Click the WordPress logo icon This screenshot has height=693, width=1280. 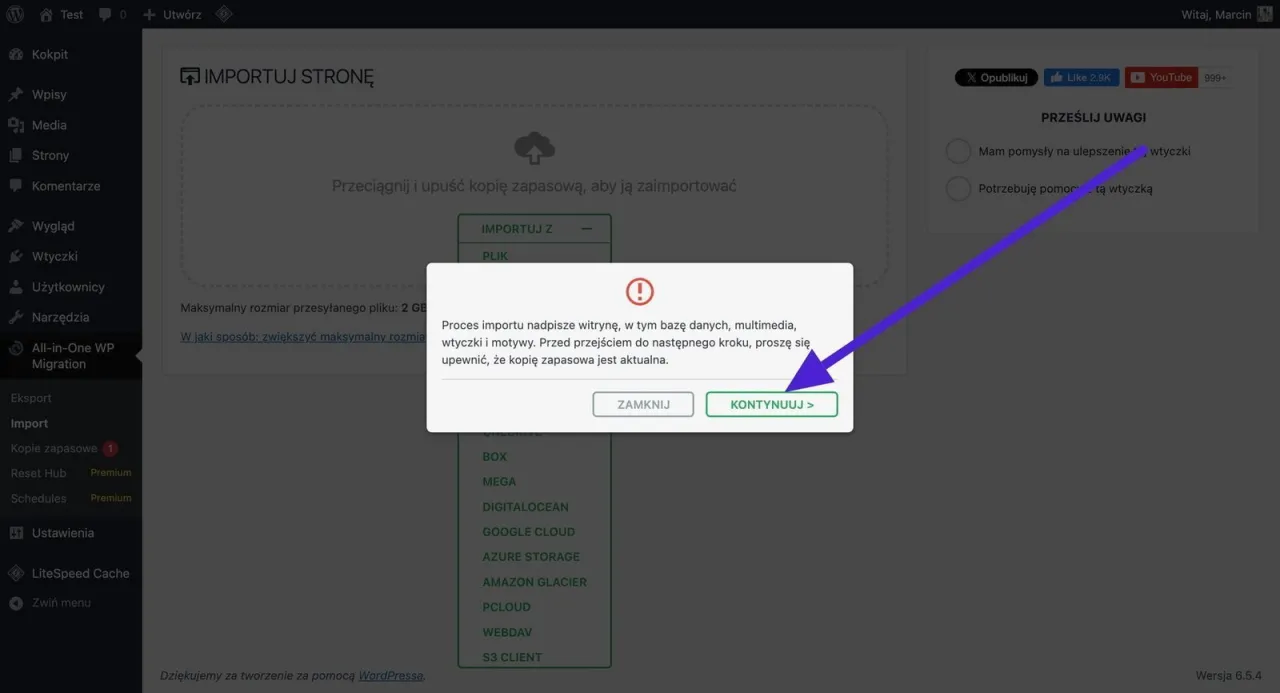(15, 15)
